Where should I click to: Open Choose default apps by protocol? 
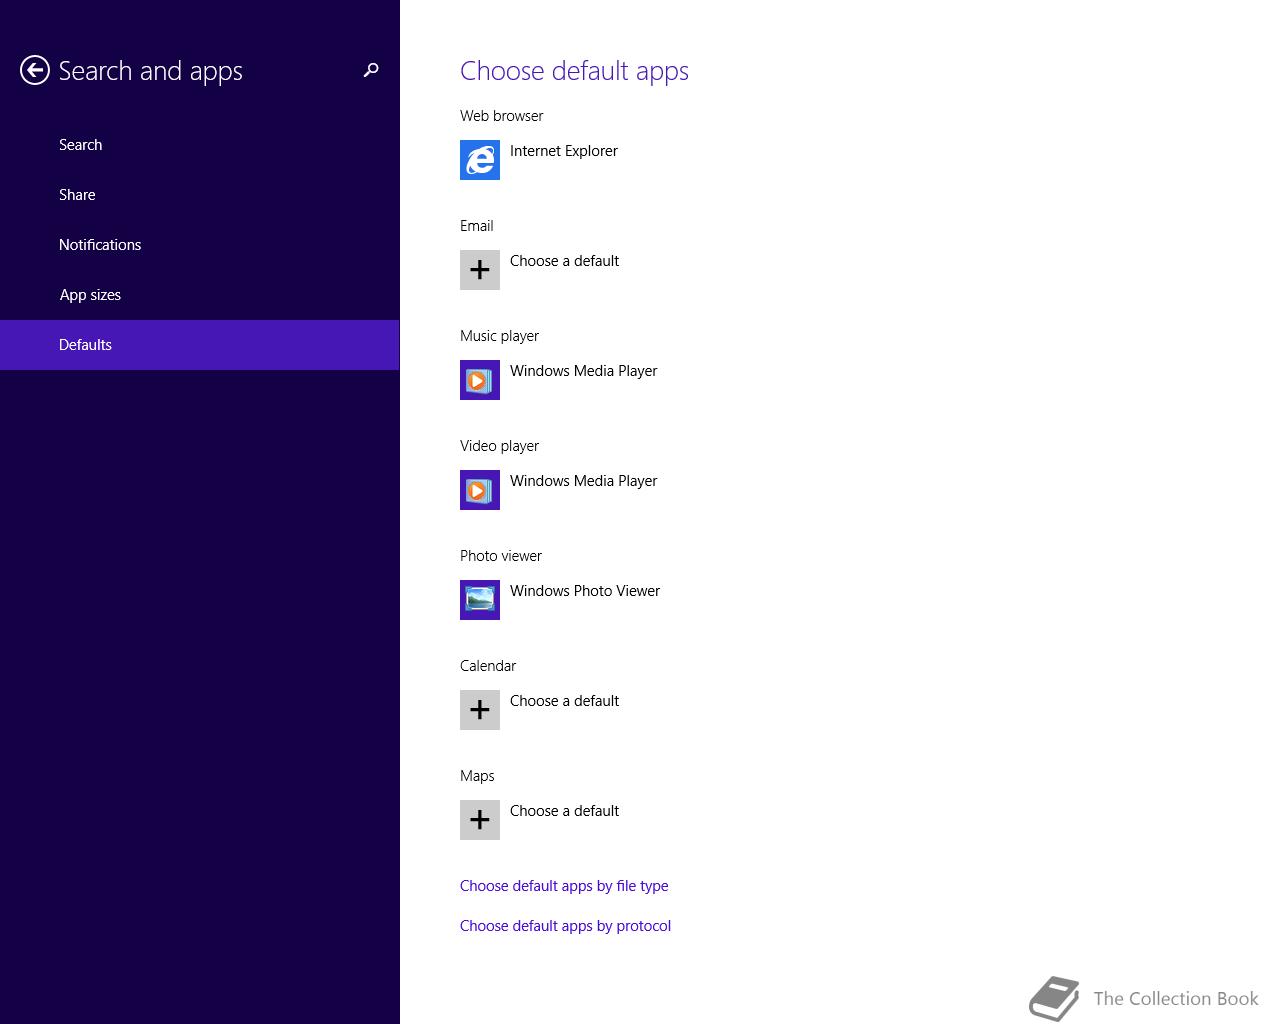pos(565,926)
